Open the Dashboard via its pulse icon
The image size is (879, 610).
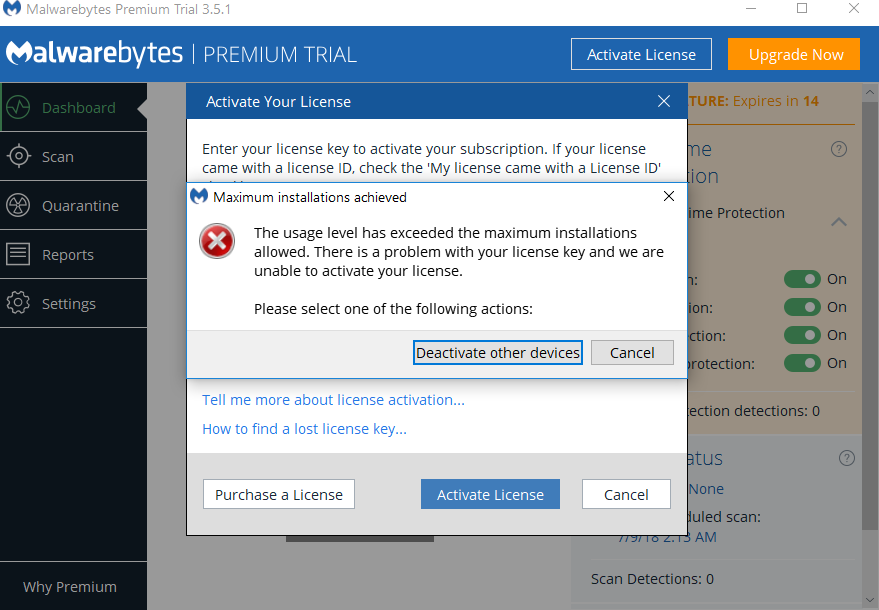(18, 107)
